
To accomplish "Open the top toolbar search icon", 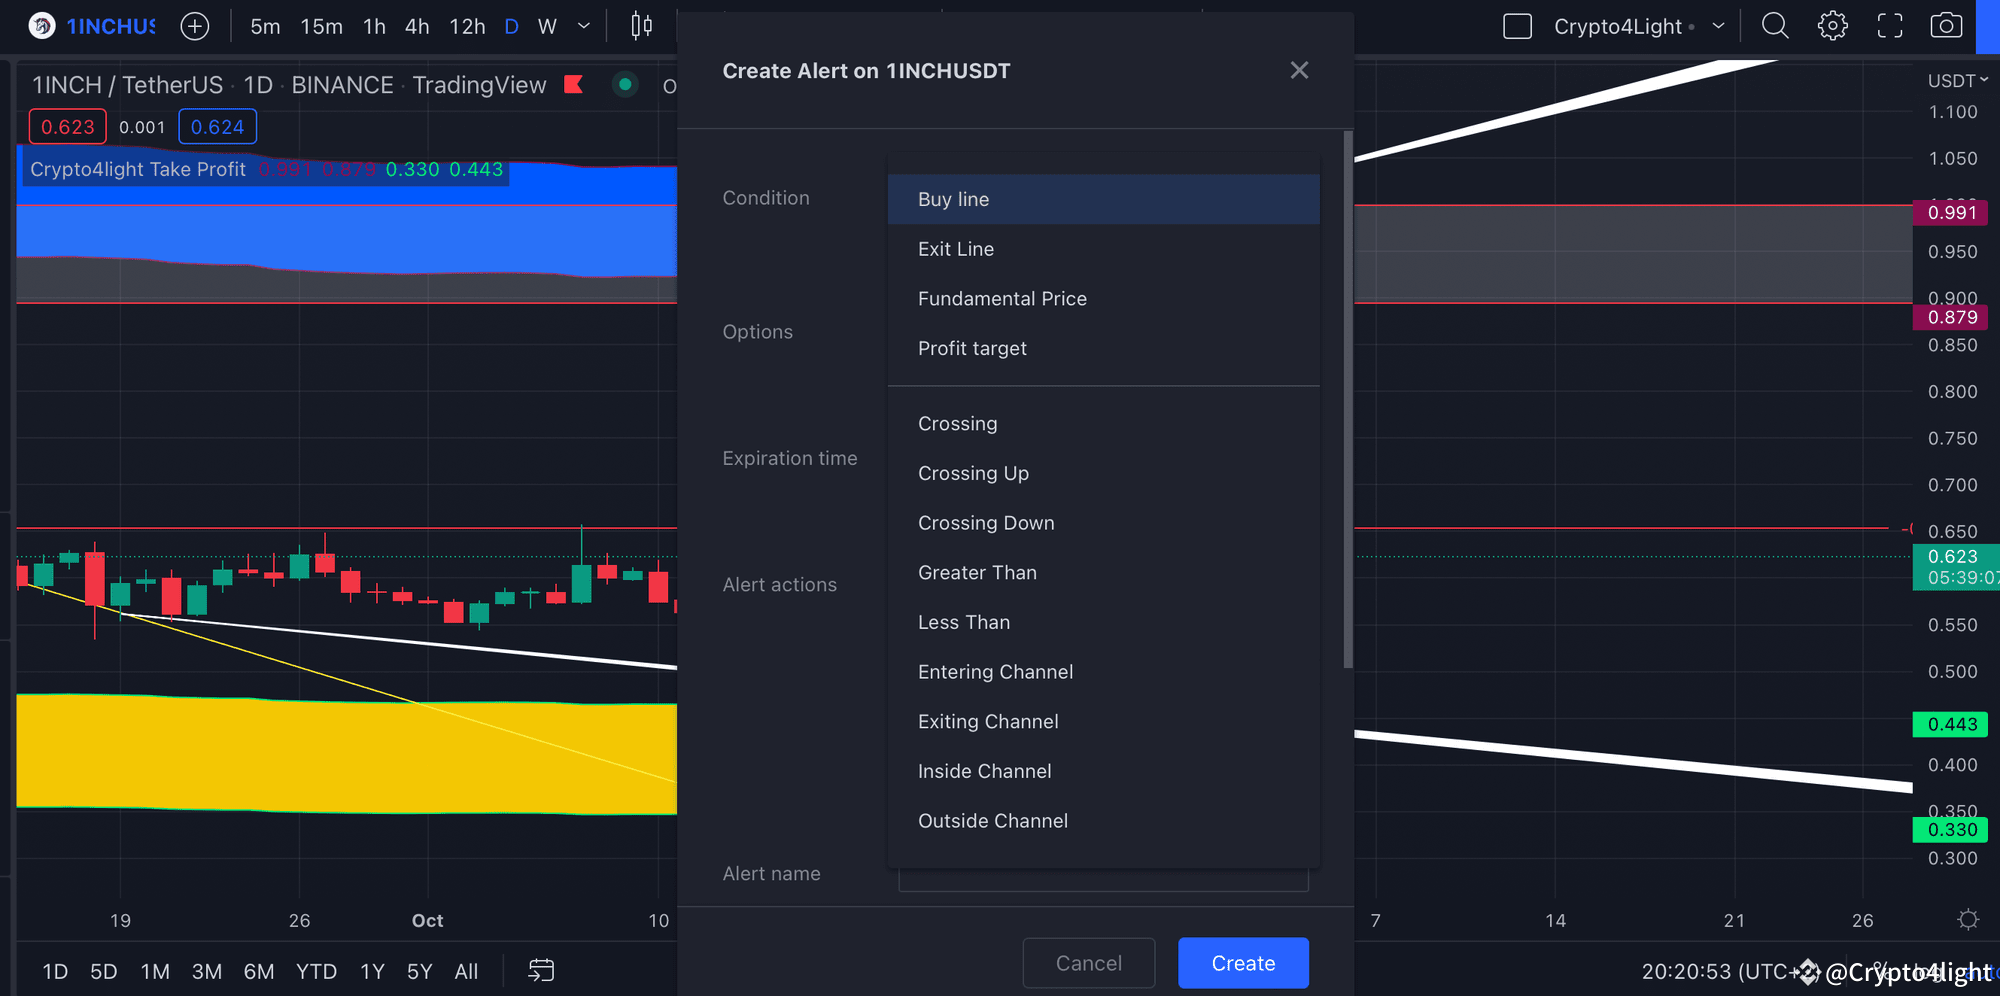I will [x=1775, y=26].
